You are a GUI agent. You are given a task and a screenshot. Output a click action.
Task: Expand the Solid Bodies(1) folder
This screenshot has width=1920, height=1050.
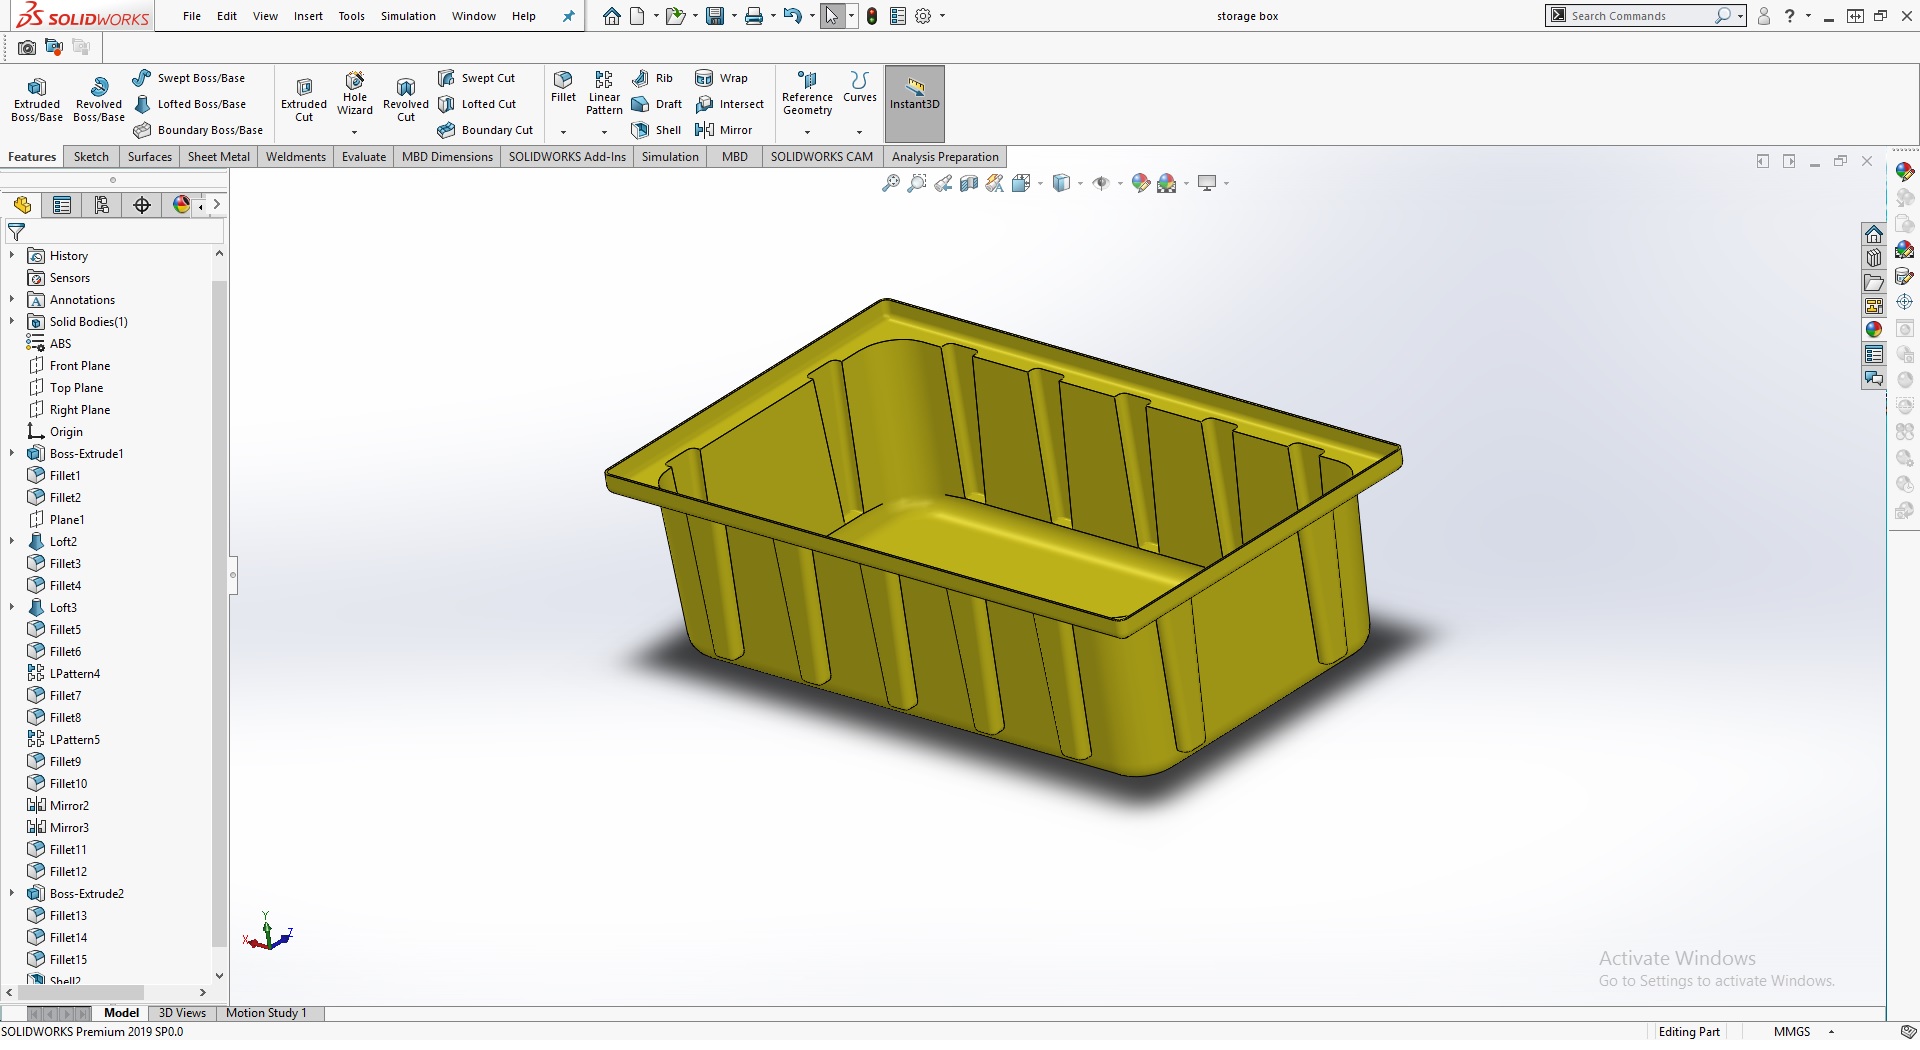tap(12, 321)
